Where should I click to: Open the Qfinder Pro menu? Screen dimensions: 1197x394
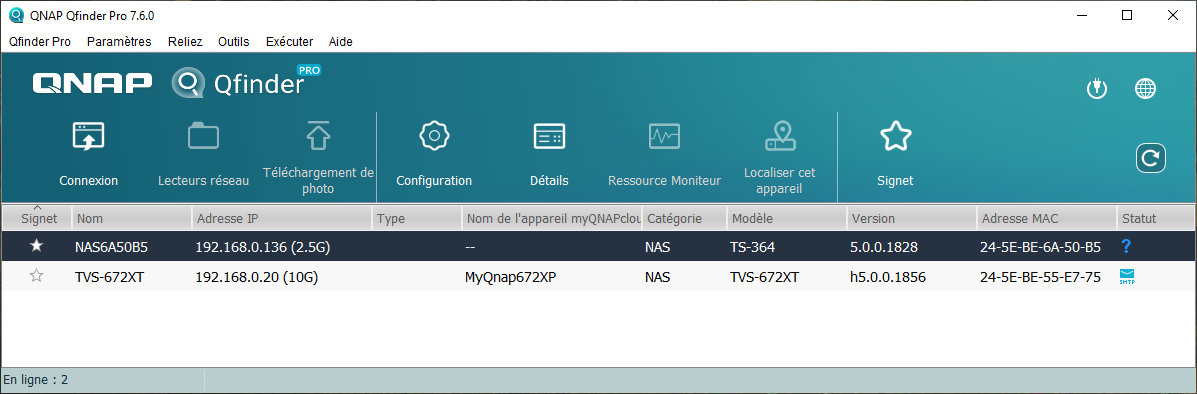tap(40, 41)
